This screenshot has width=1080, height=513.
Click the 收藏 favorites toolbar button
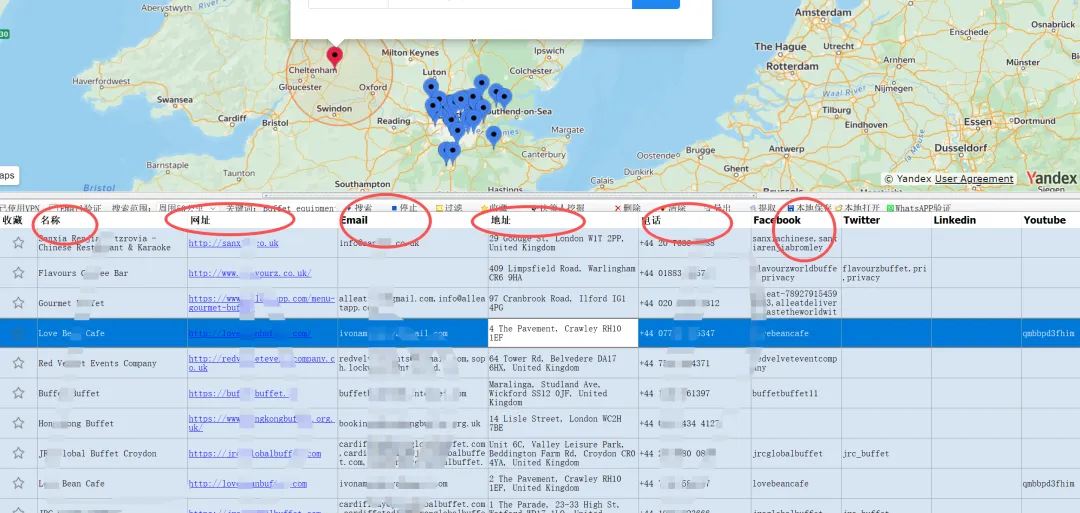tap(494, 207)
